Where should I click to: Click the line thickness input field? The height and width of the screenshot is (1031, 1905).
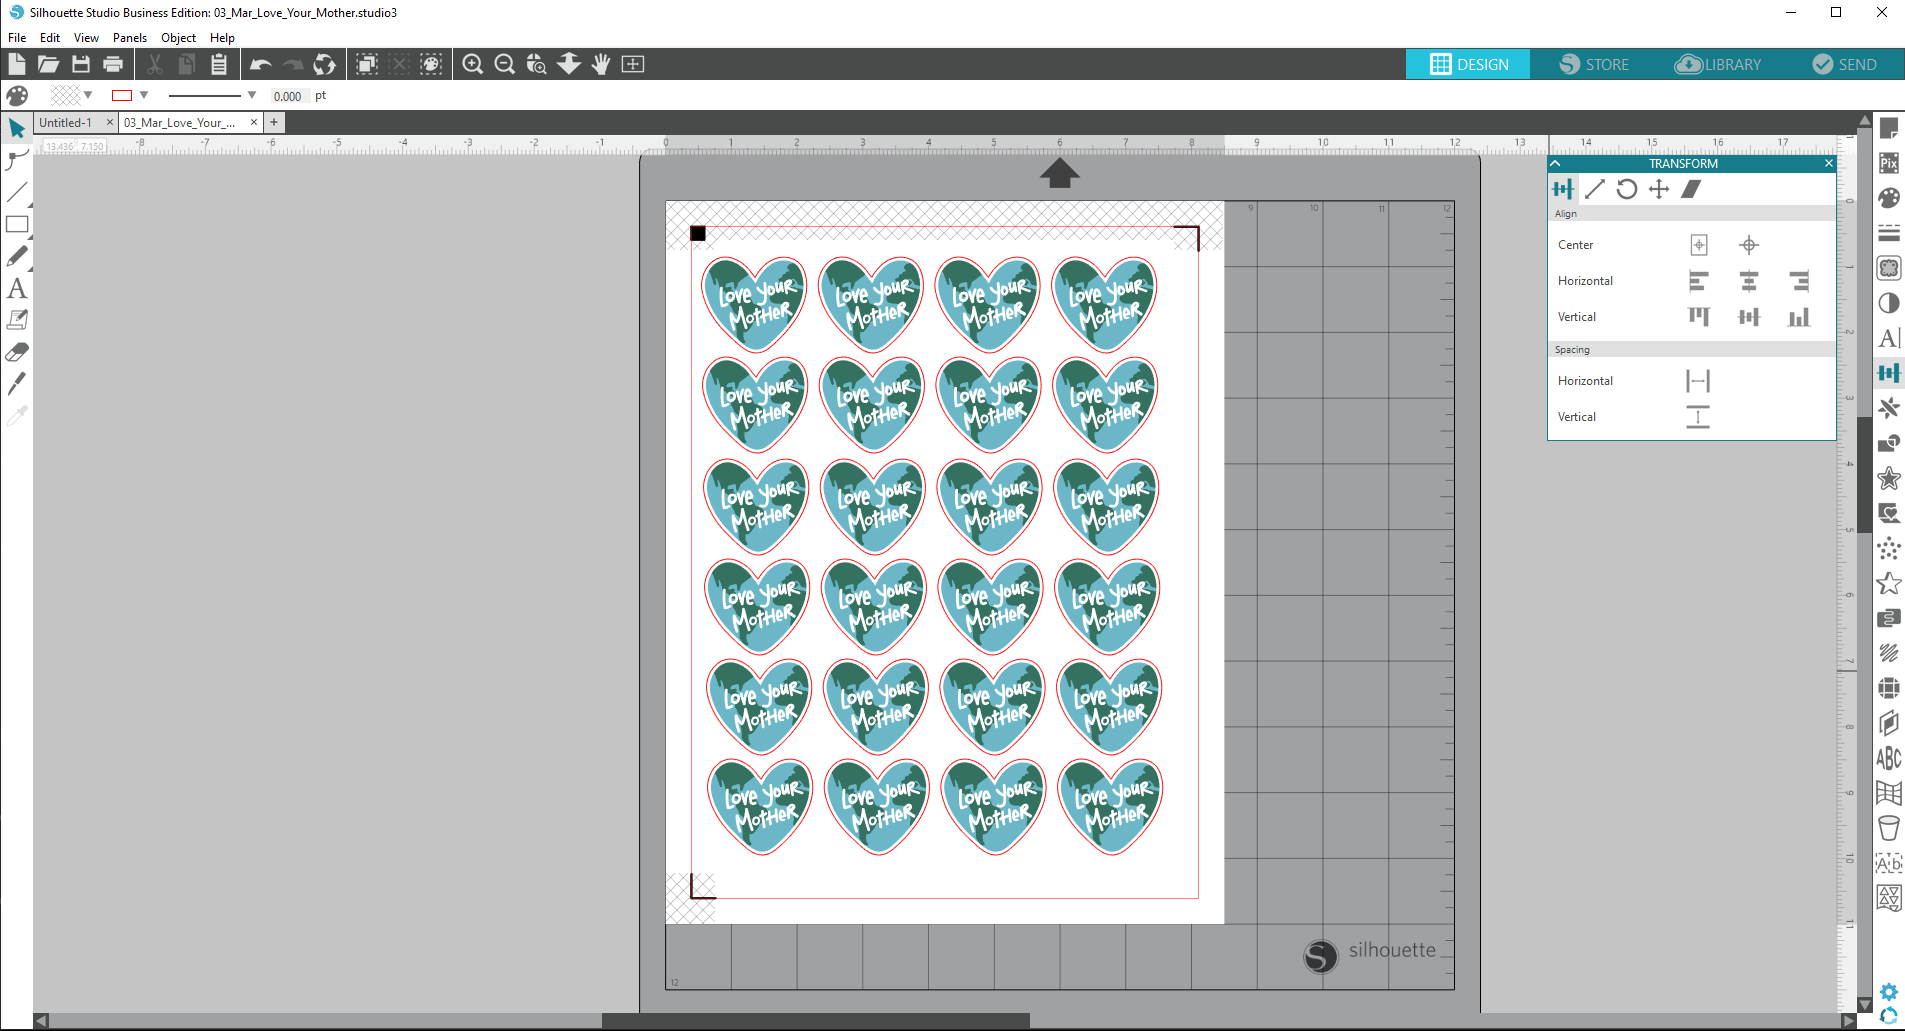pos(287,96)
